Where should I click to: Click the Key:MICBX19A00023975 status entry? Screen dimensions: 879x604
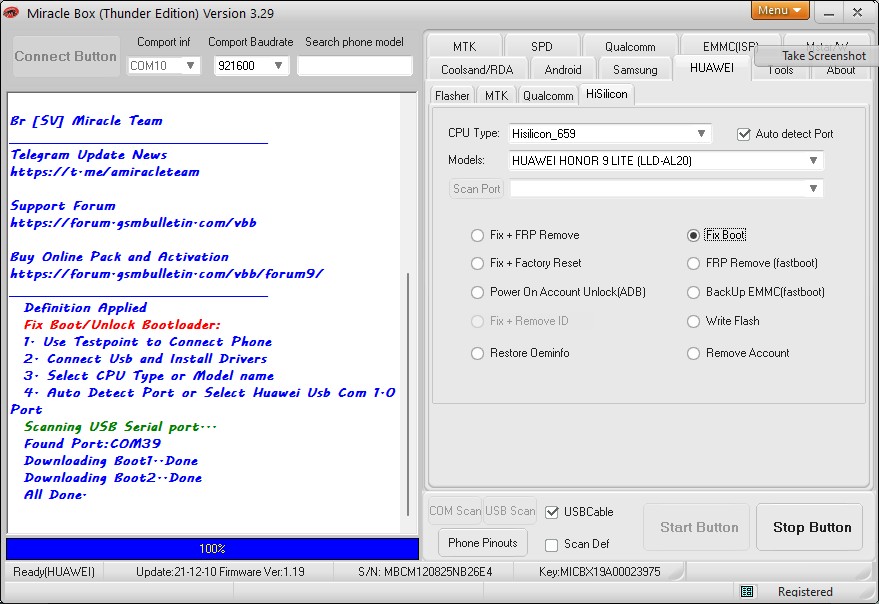click(x=599, y=572)
